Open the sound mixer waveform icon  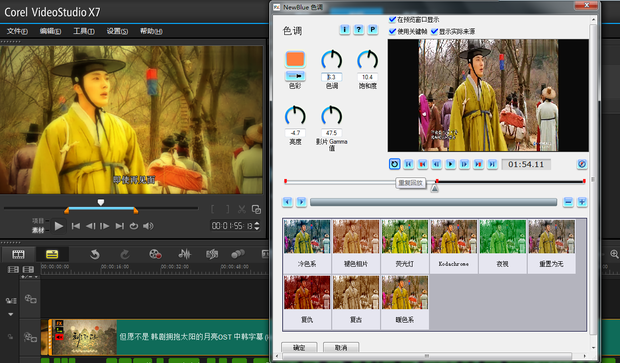coord(184,254)
